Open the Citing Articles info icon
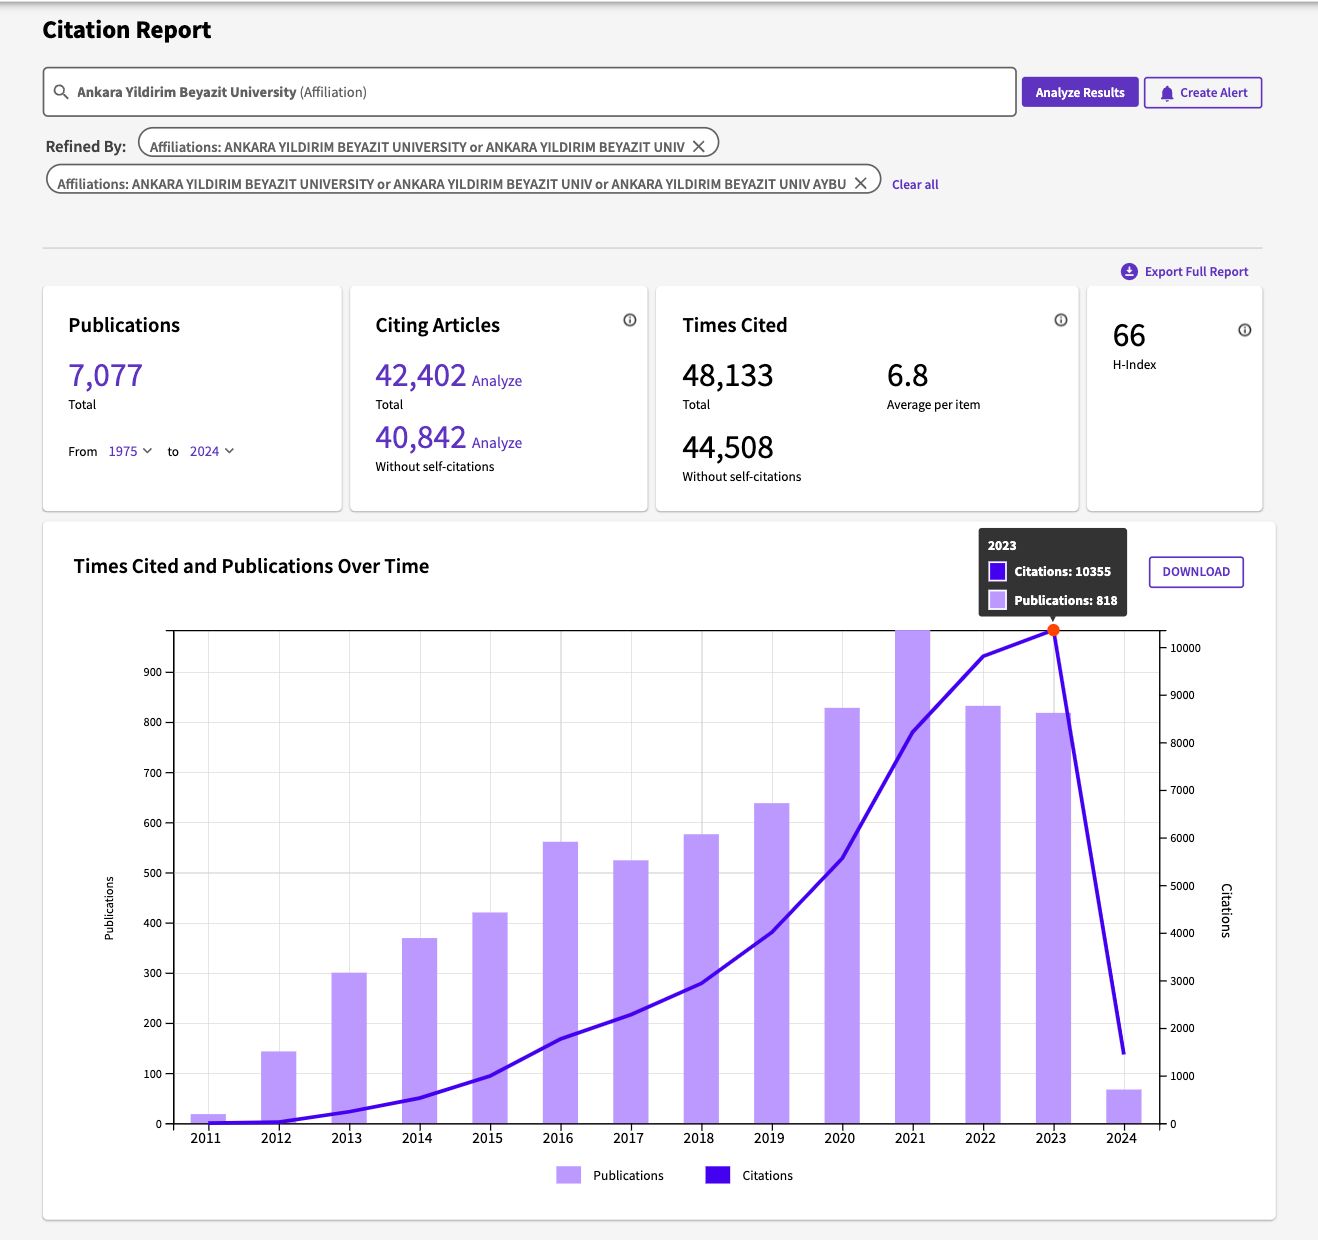1318x1240 pixels. click(630, 320)
